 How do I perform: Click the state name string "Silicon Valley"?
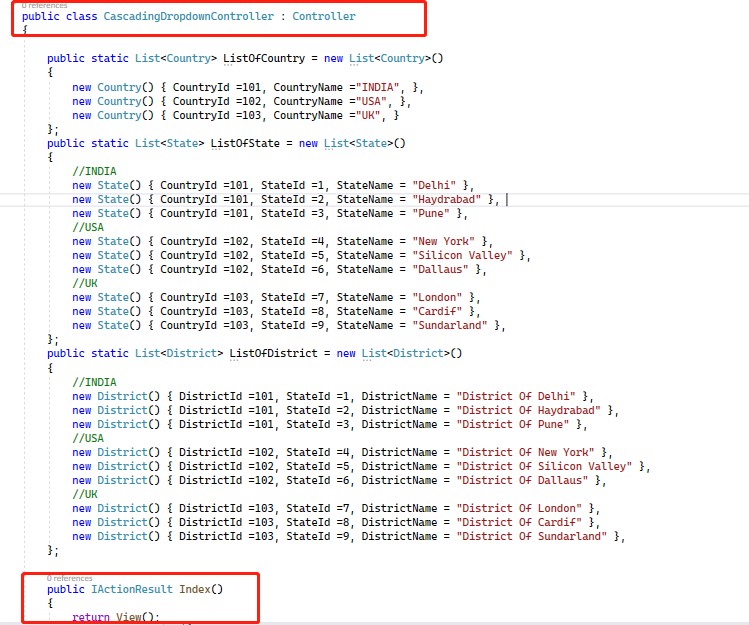coord(462,255)
